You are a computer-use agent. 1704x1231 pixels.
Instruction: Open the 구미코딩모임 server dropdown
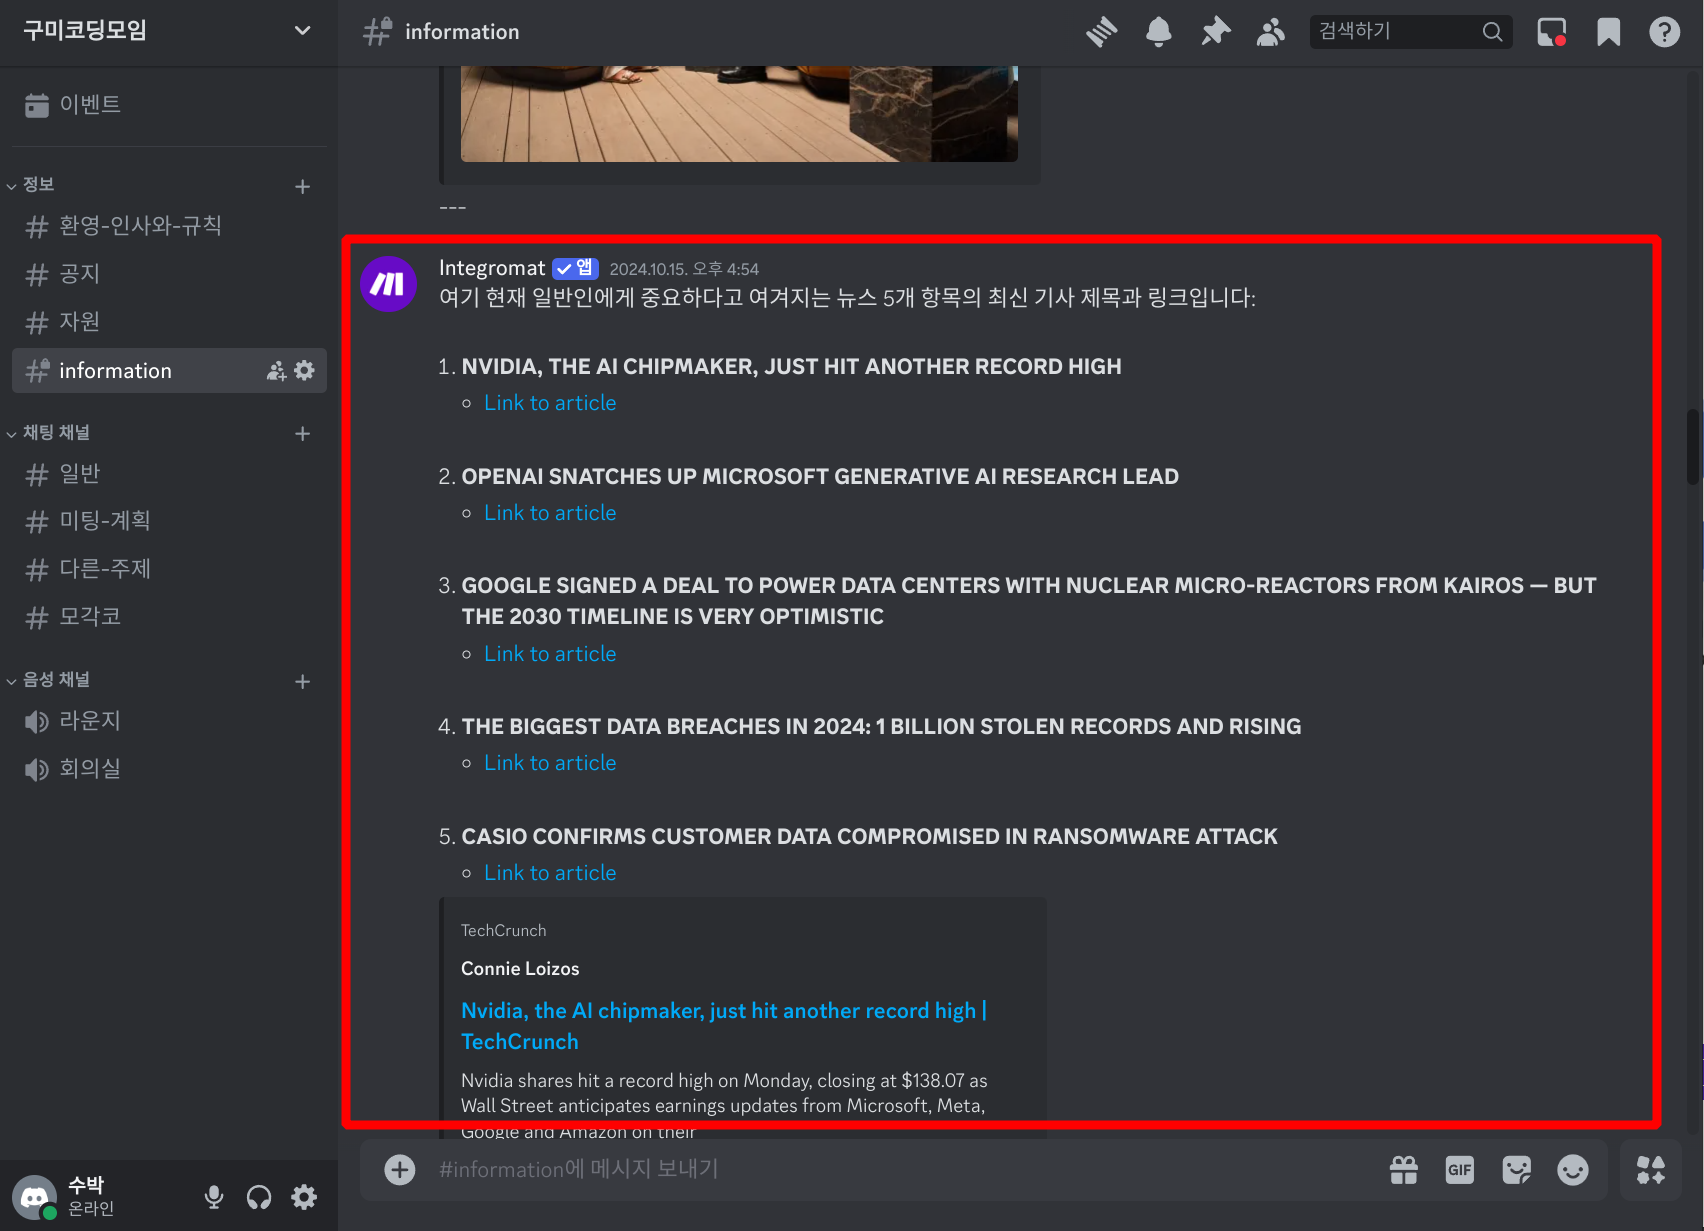click(x=169, y=31)
